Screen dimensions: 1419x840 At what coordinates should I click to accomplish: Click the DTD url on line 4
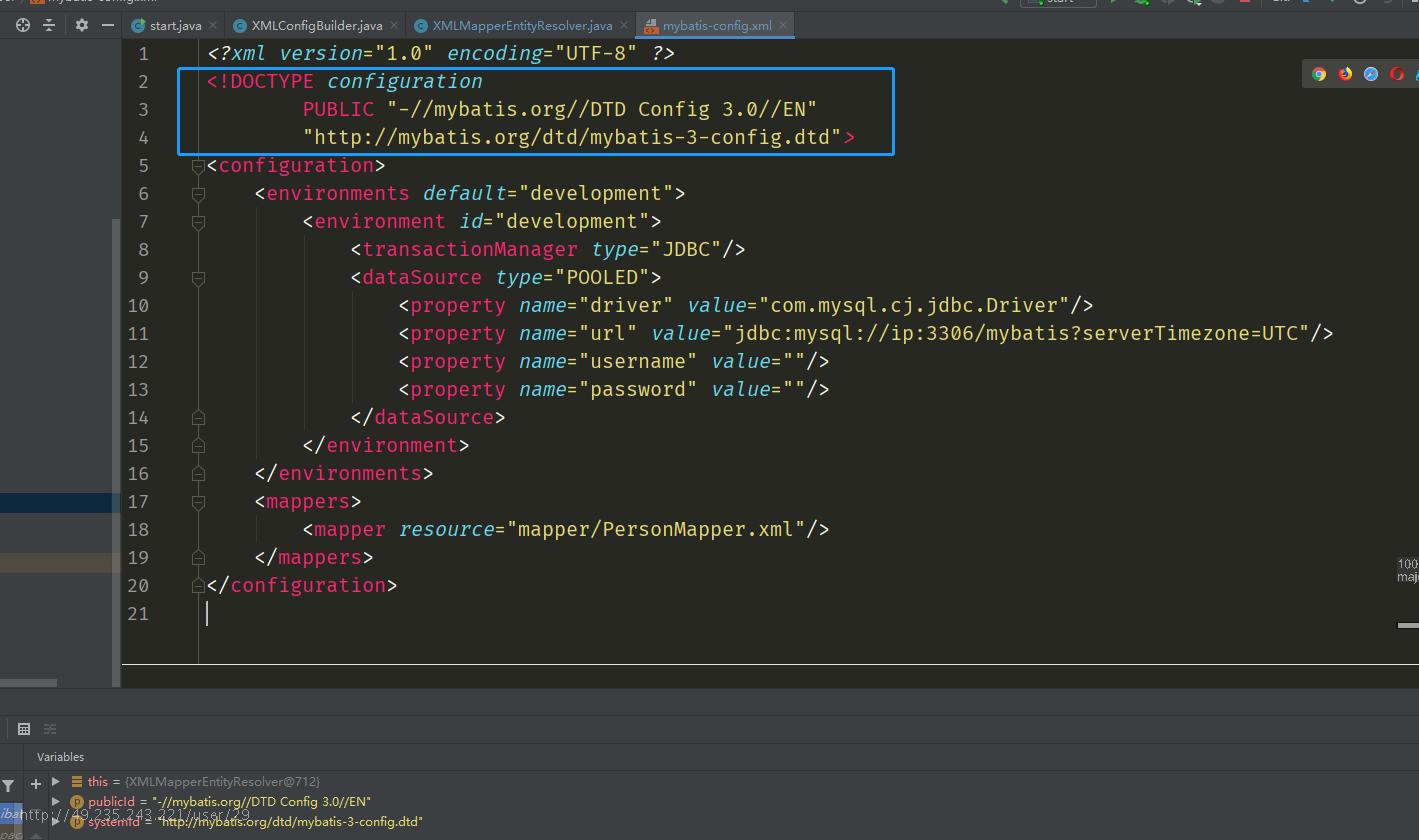pyautogui.click(x=572, y=137)
